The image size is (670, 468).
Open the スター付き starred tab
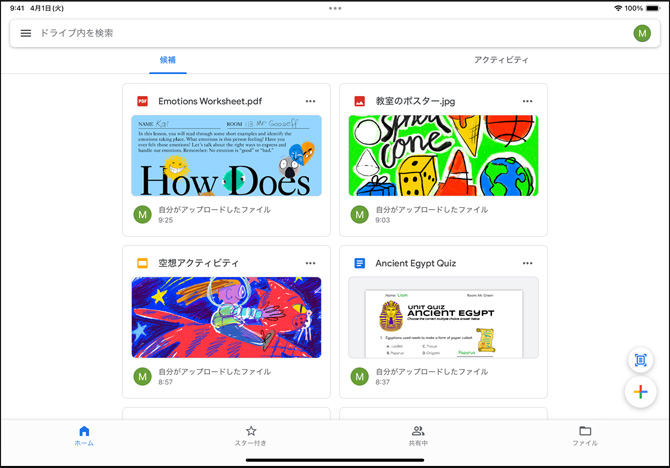click(251, 436)
